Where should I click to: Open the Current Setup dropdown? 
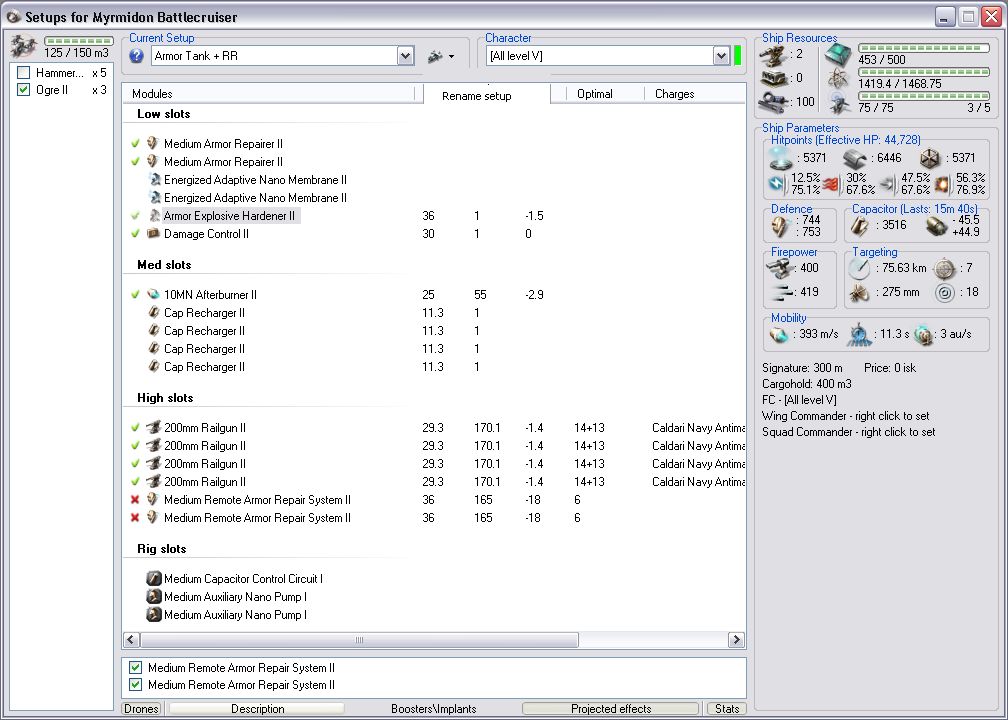point(405,57)
